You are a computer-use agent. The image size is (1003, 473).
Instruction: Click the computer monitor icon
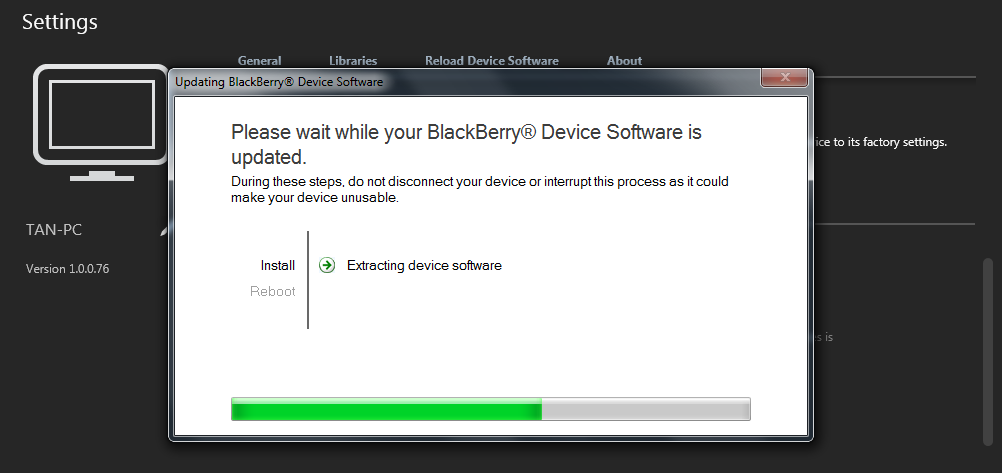click(x=101, y=122)
